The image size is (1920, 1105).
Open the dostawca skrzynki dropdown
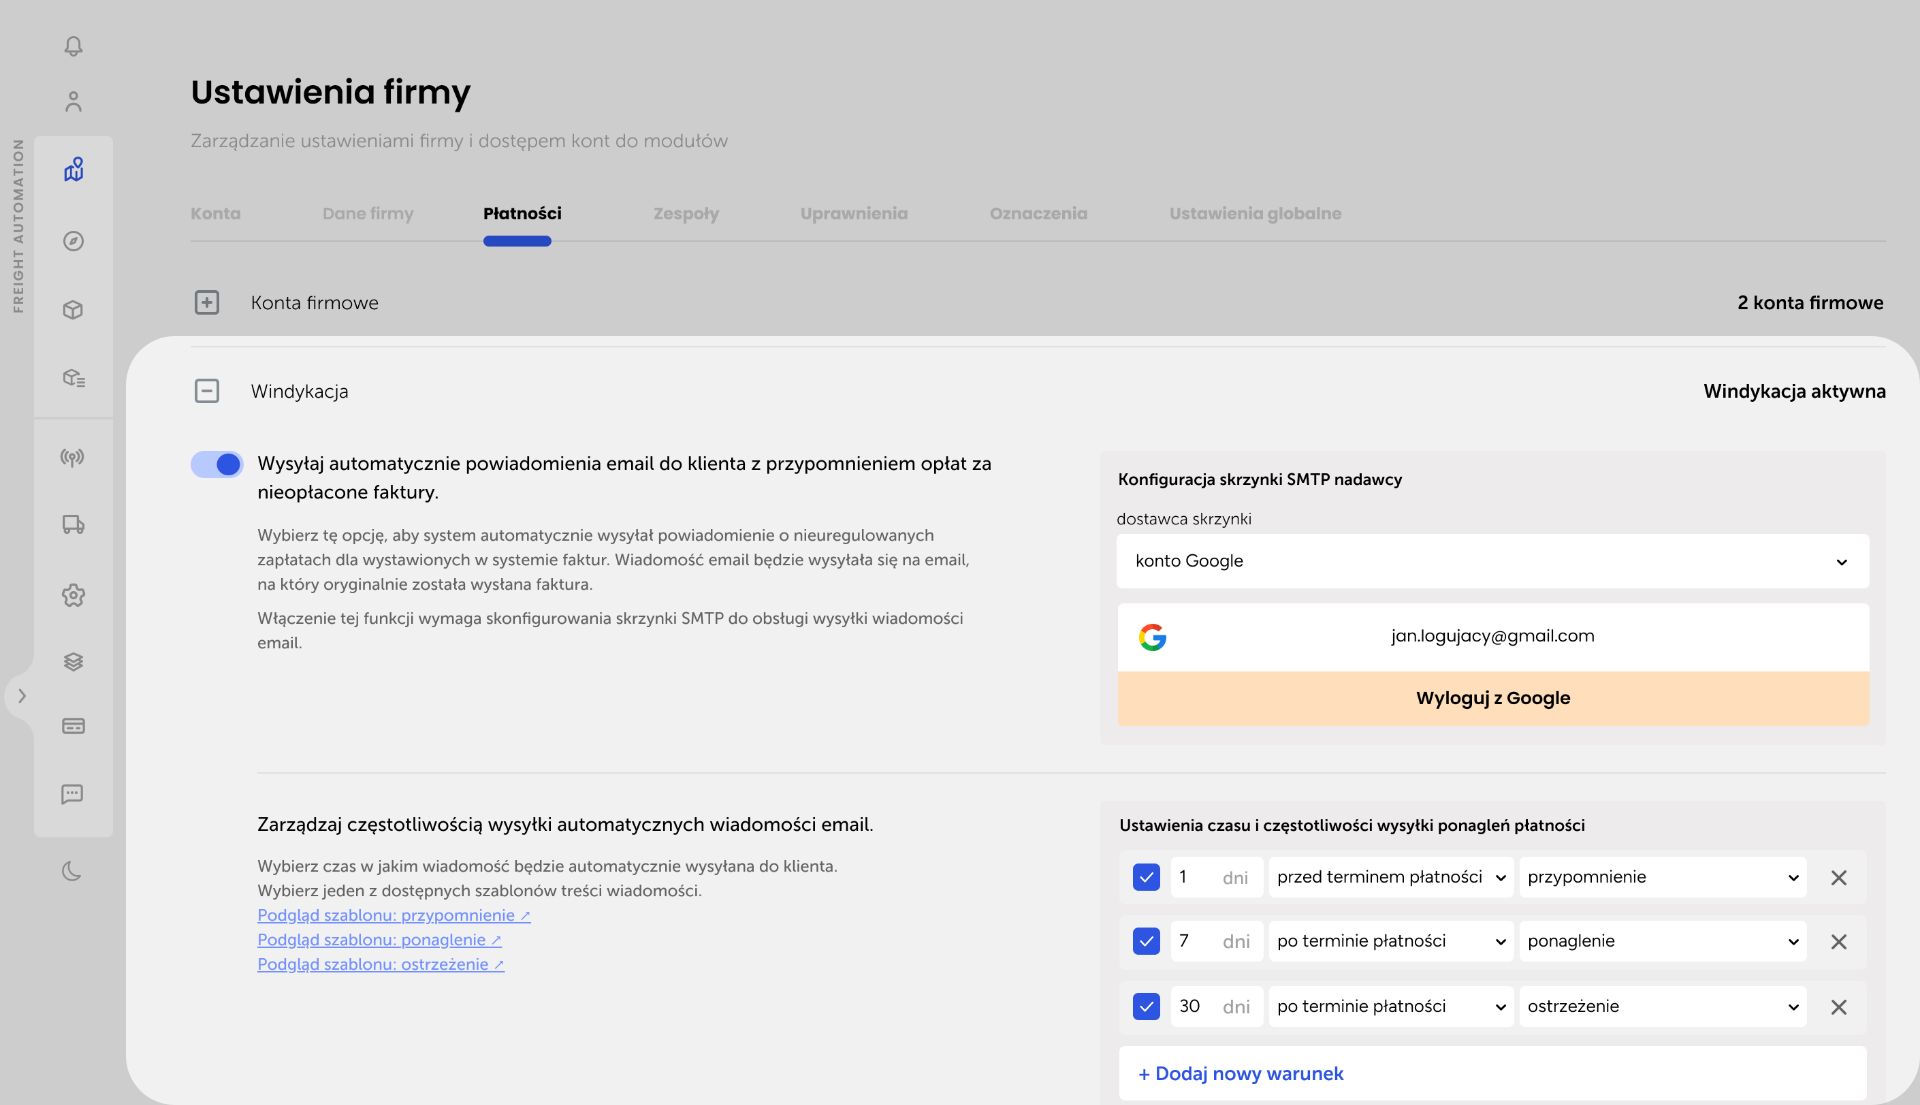coord(1492,561)
